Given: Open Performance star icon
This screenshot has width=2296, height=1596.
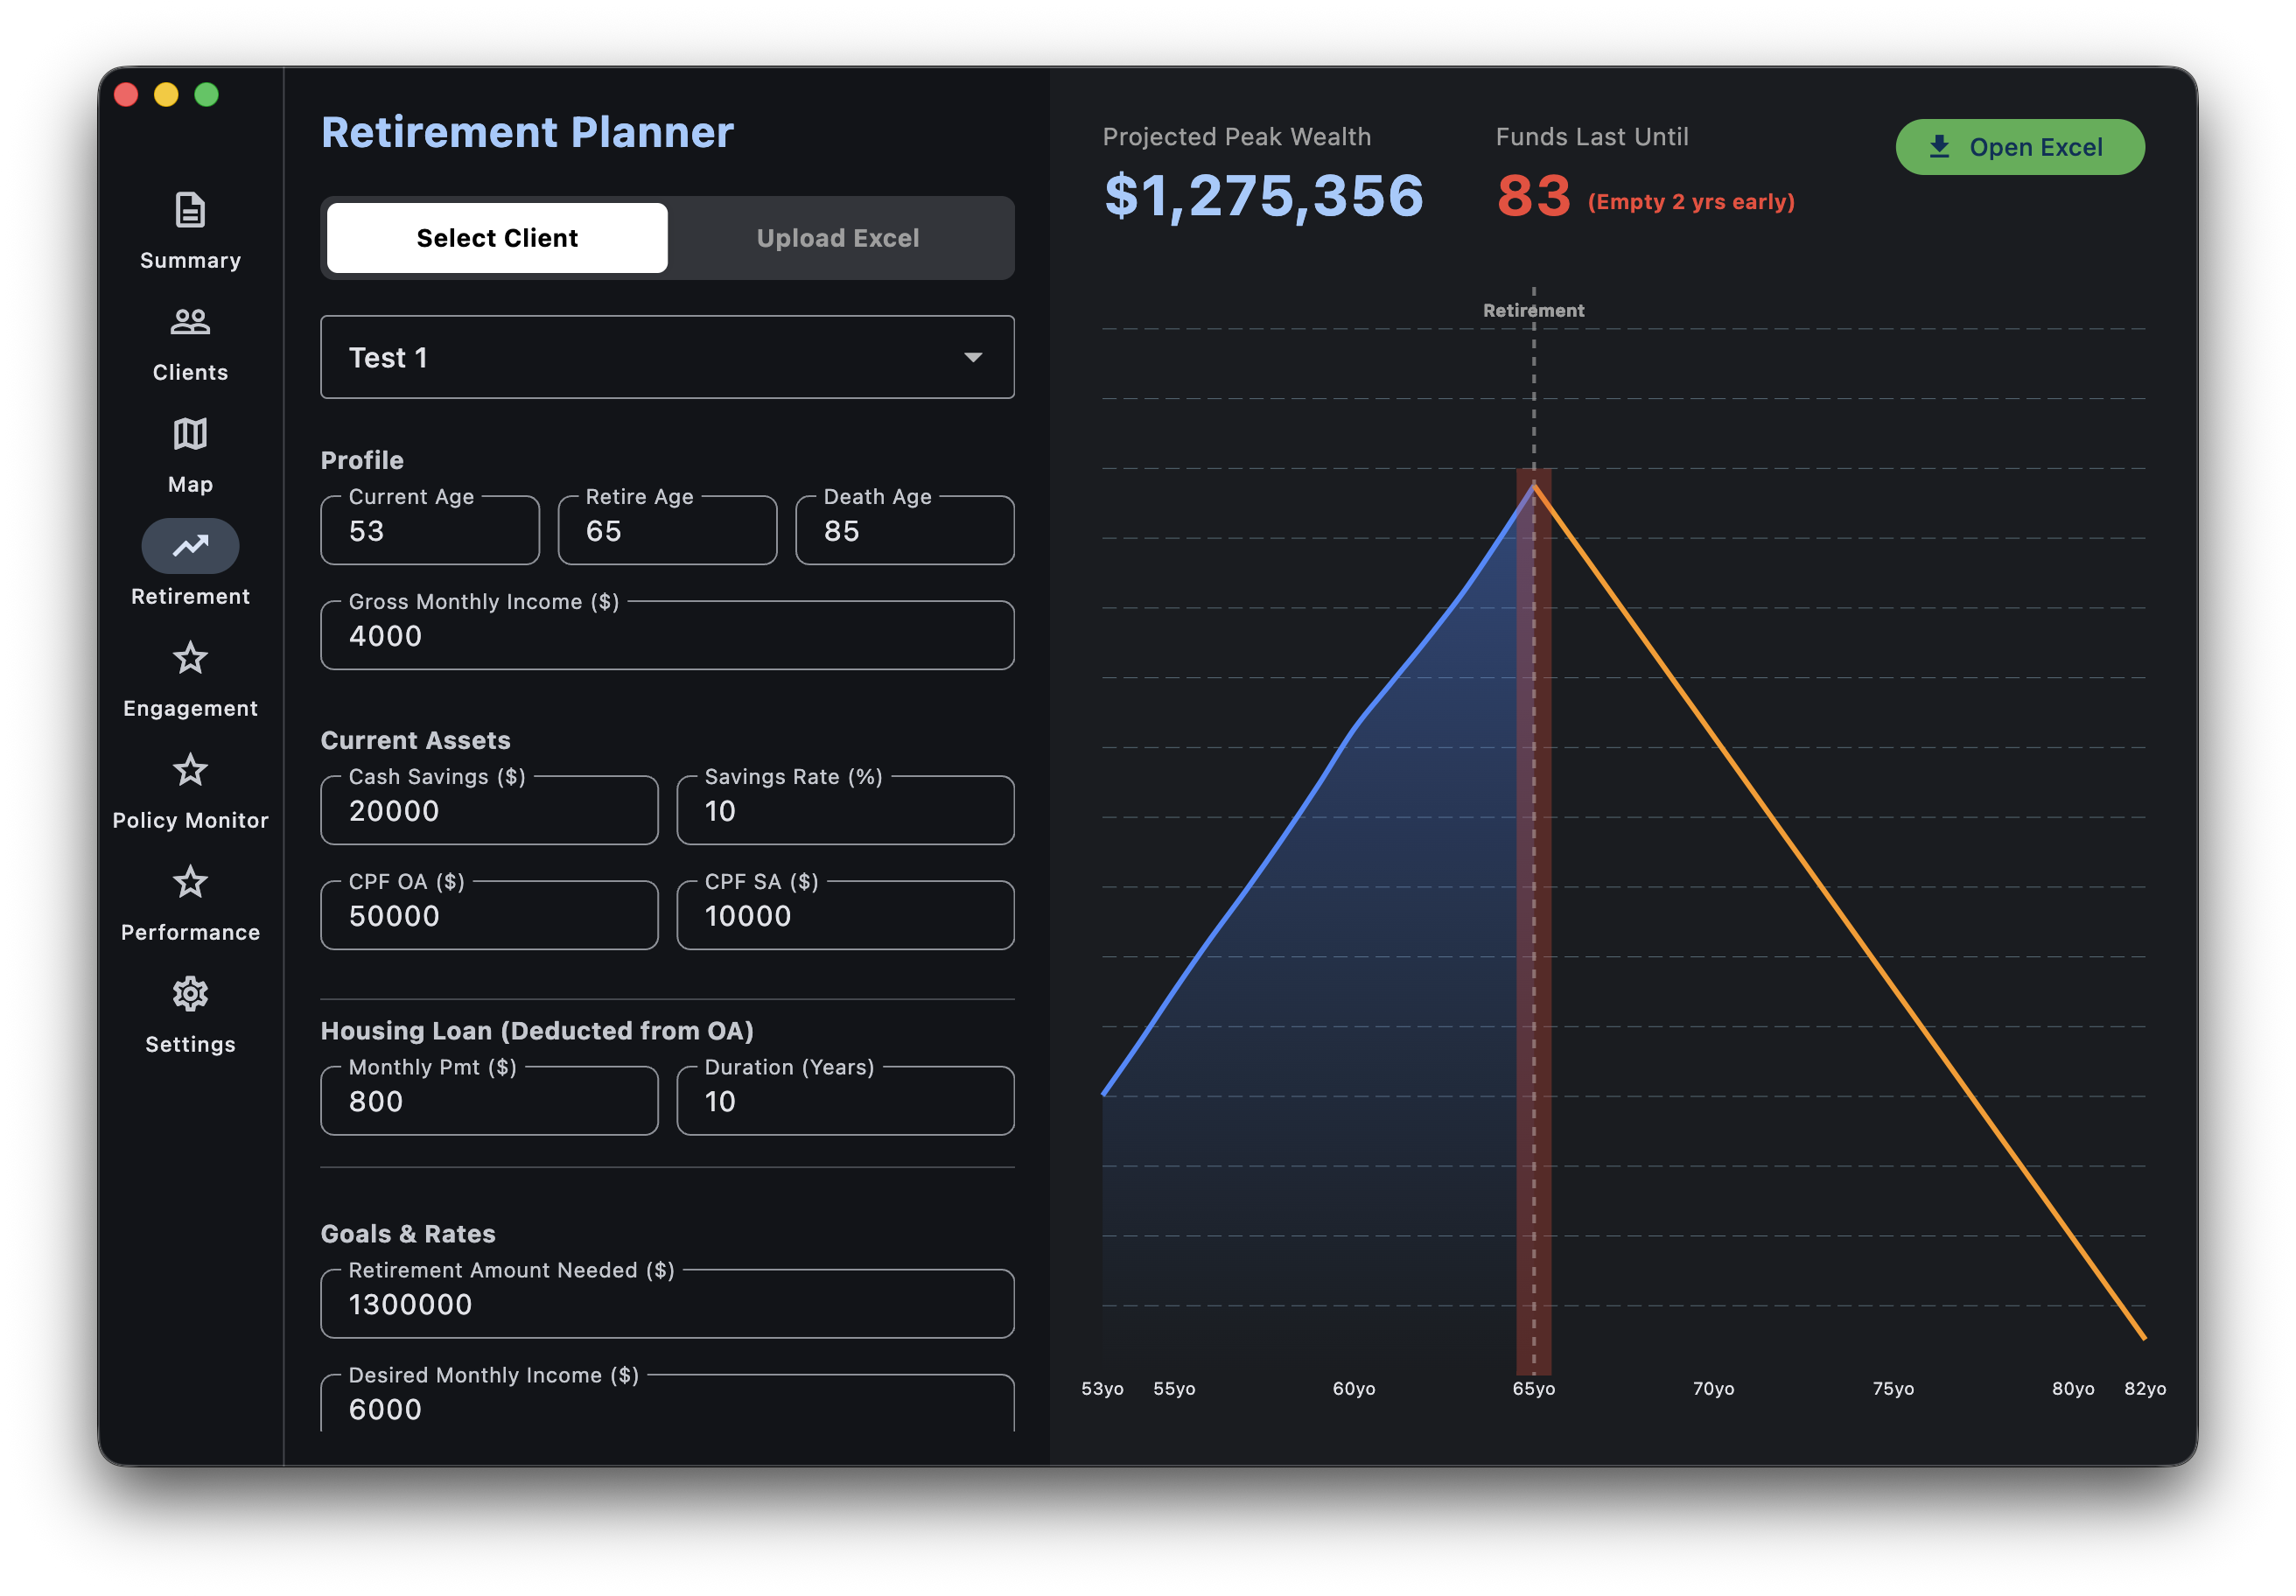Looking at the screenshot, I should (190, 882).
